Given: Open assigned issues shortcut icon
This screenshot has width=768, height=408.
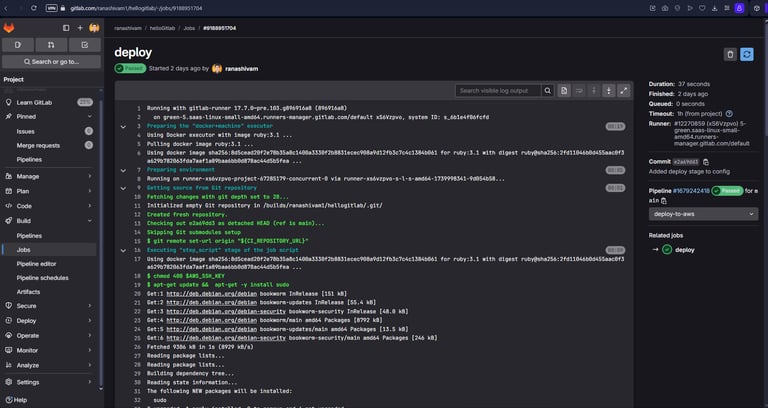Looking at the screenshot, I should tap(18, 45).
